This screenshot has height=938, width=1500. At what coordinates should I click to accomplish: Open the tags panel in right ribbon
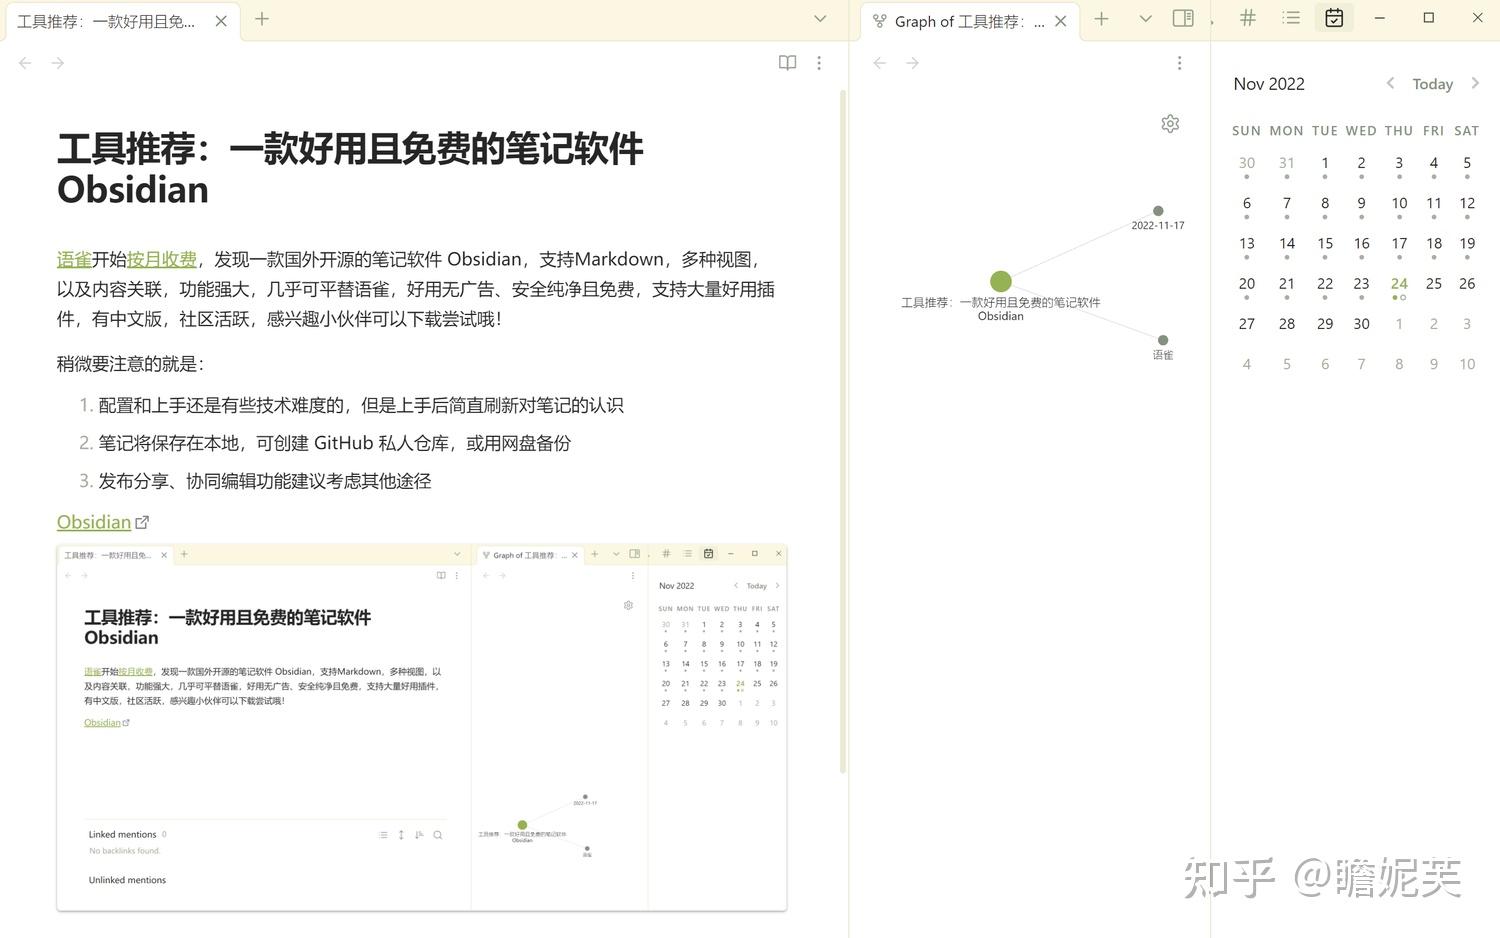coord(1247,17)
